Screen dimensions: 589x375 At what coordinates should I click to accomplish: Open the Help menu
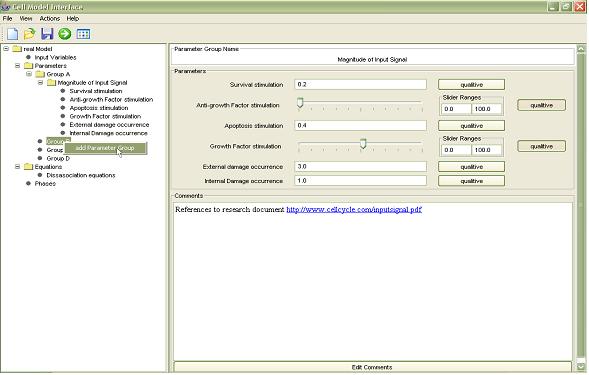(x=73, y=18)
